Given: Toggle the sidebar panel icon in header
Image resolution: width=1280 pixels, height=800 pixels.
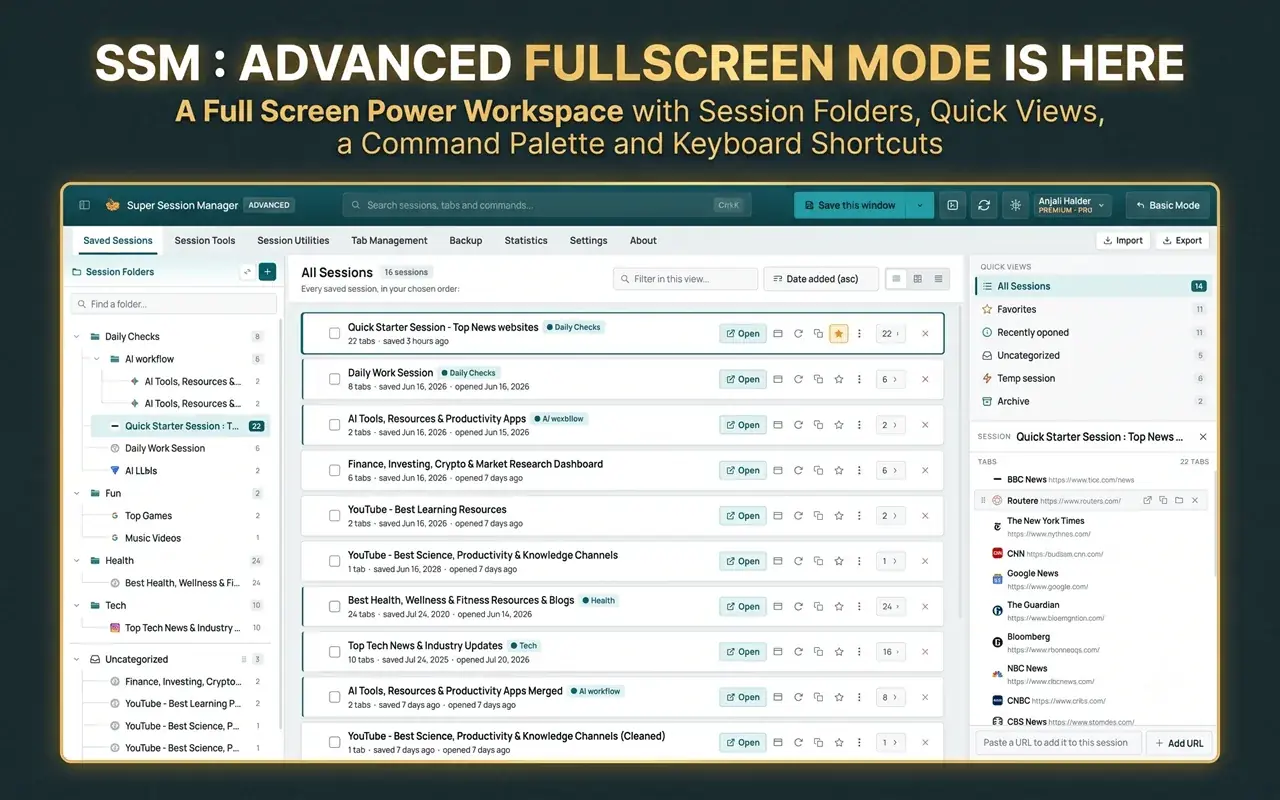Looking at the screenshot, I should [85, 205].
